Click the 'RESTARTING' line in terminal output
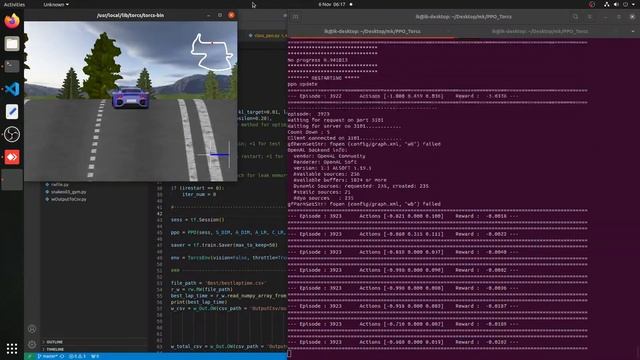640x360 pixels. click(x=324, y=78)
